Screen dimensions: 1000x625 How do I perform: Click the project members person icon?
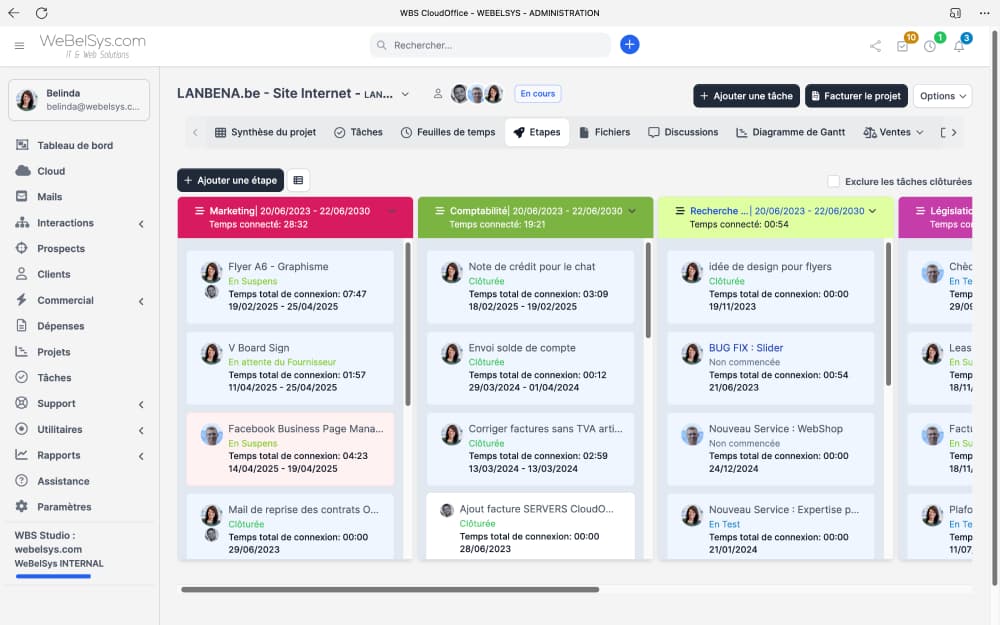pyautogui.click(x=437, y=94)
